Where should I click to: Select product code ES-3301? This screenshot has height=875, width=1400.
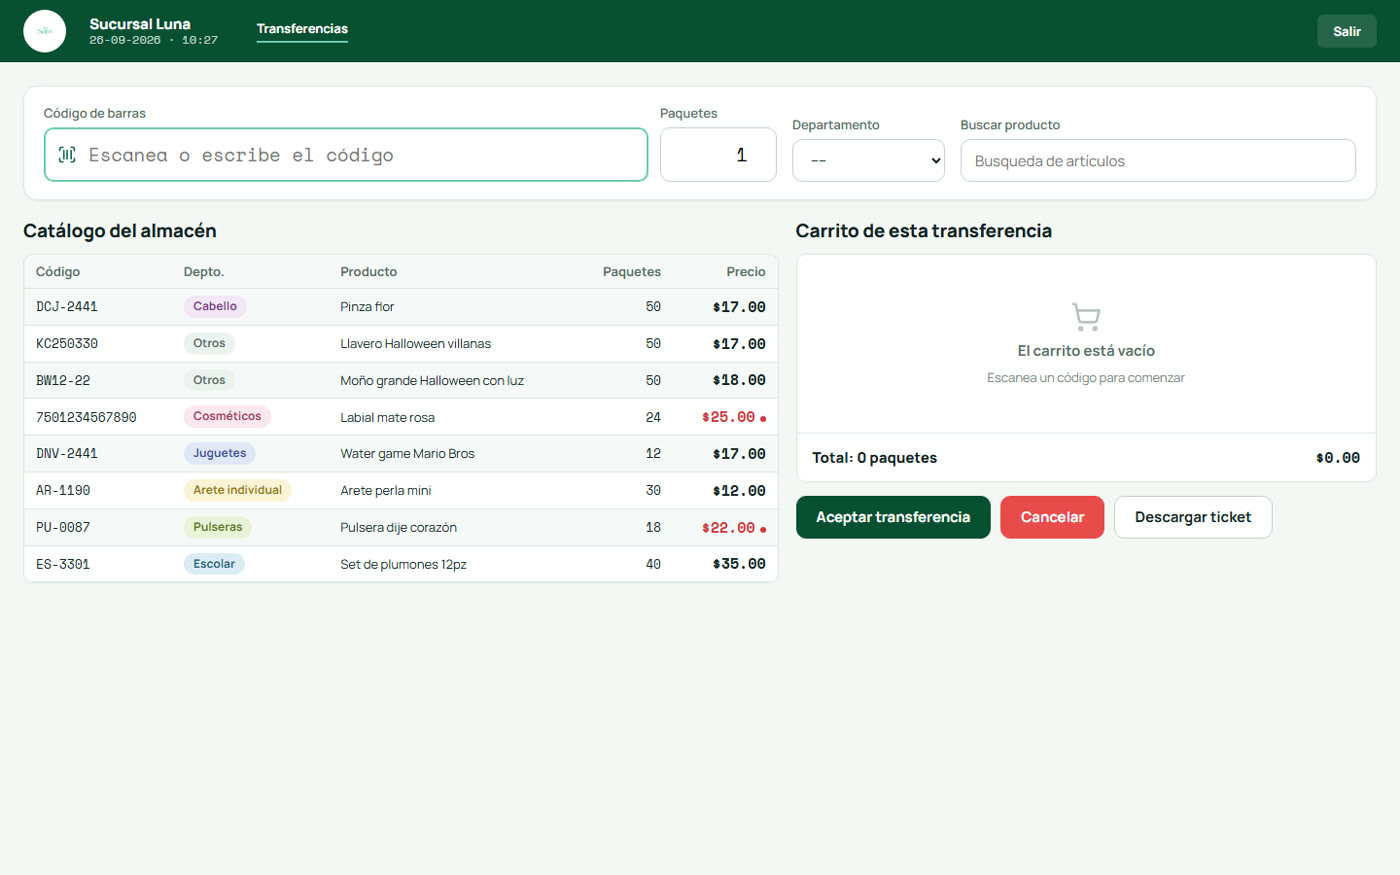pyautogui.click(x=63, y=565)
